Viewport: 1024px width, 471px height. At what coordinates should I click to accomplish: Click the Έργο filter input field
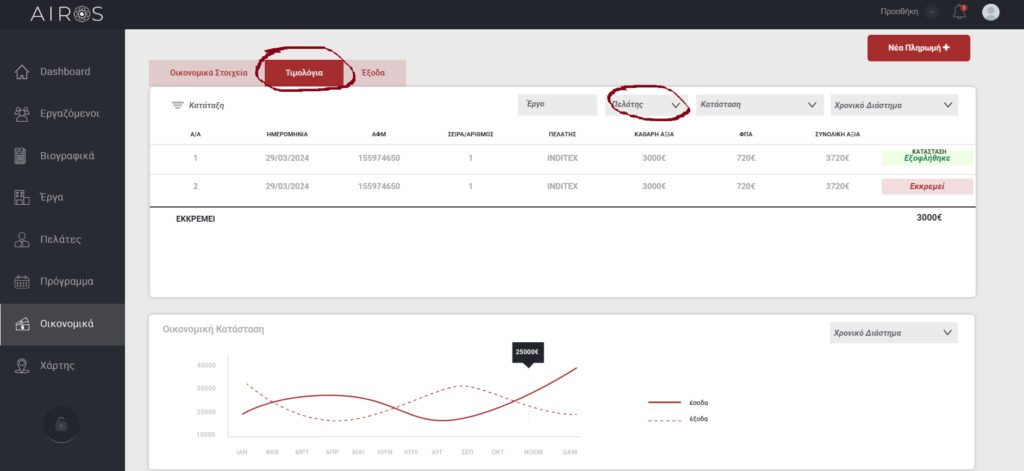pyautogui.click(x=557, y=104)
